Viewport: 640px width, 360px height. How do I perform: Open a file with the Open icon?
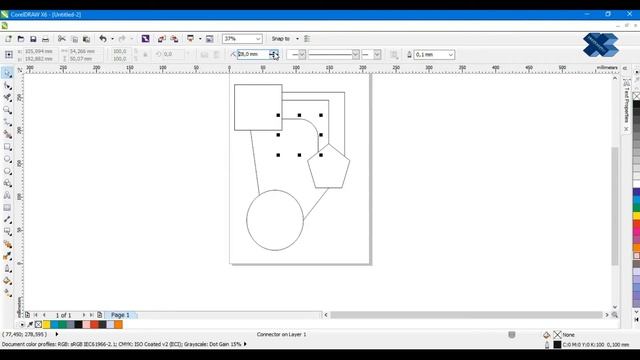pyautogui.click(x=21, y=39)
